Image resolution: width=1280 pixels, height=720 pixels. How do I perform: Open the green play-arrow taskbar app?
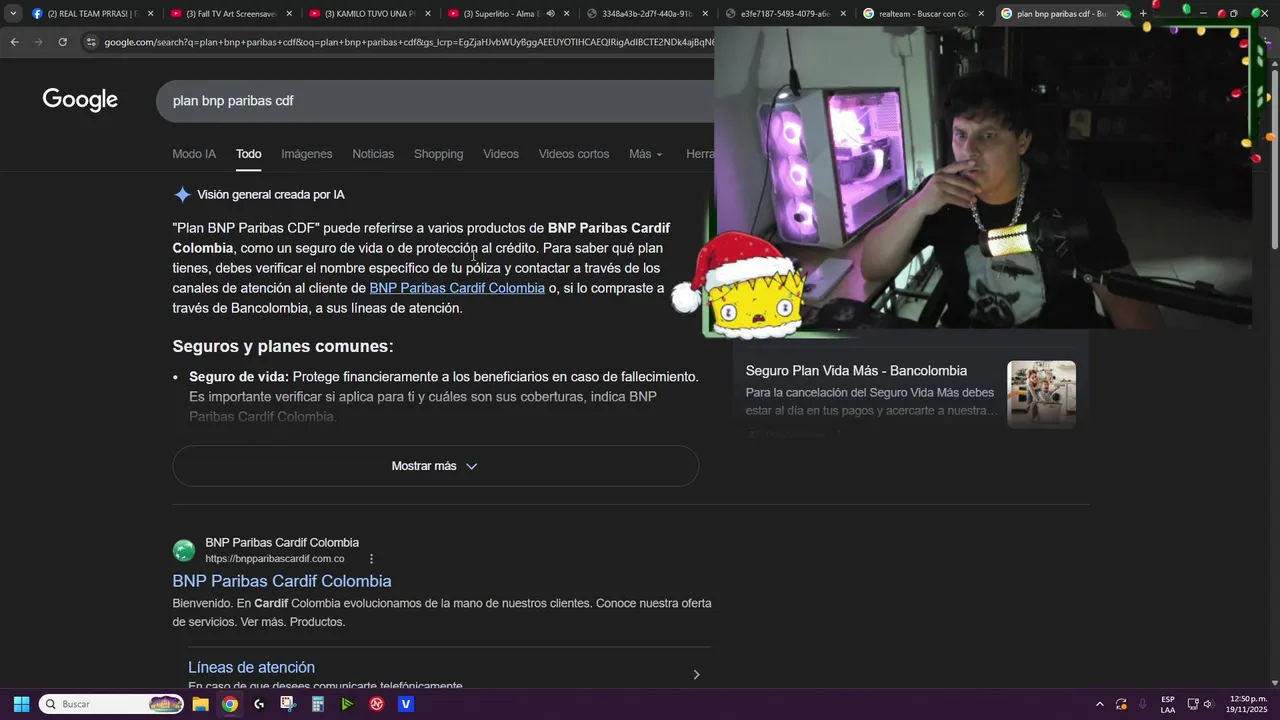(x=347, y=704)
